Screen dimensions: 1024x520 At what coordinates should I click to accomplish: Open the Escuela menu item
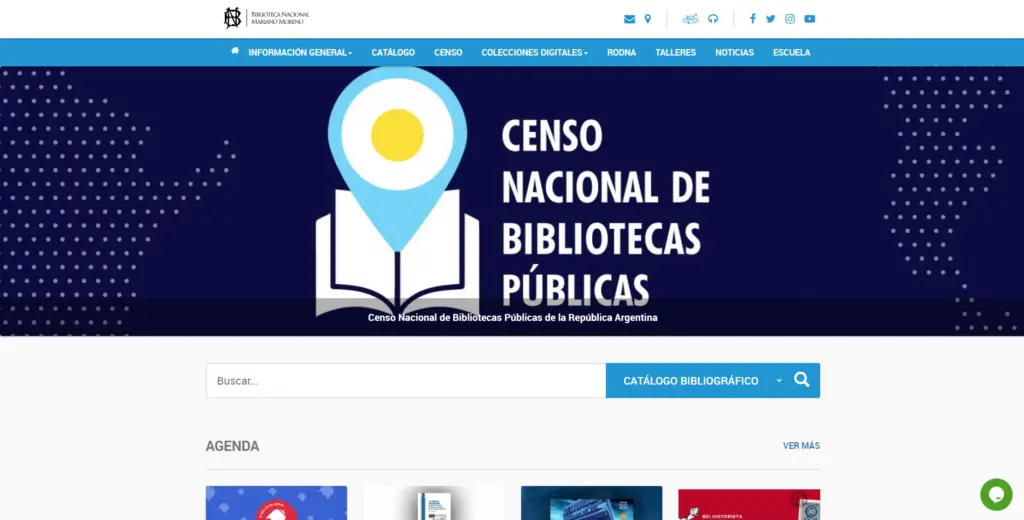click(792, 52)
